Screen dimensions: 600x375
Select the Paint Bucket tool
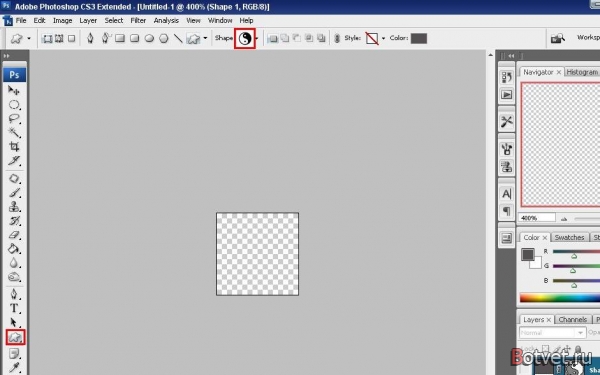14,249
